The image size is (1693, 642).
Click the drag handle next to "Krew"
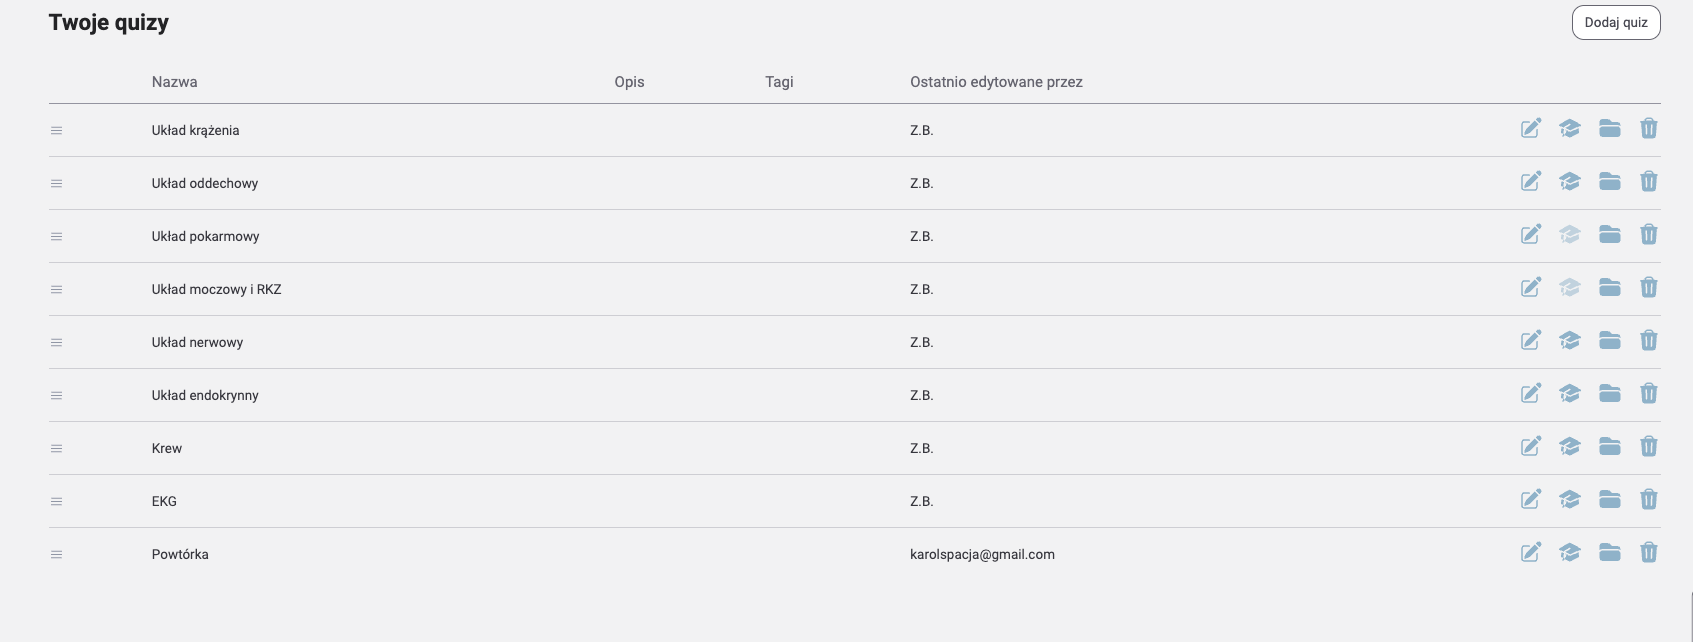[x=56, y=447]
